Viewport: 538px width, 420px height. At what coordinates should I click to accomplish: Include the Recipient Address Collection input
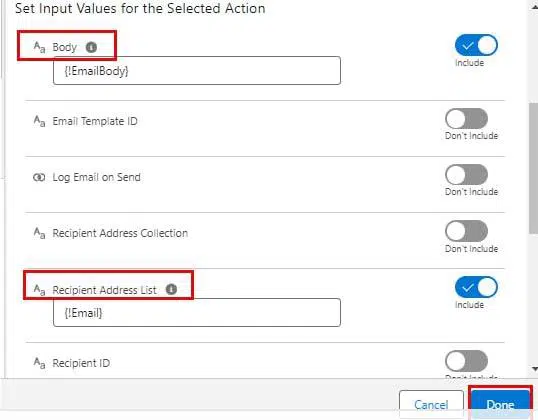coord(466,231)
